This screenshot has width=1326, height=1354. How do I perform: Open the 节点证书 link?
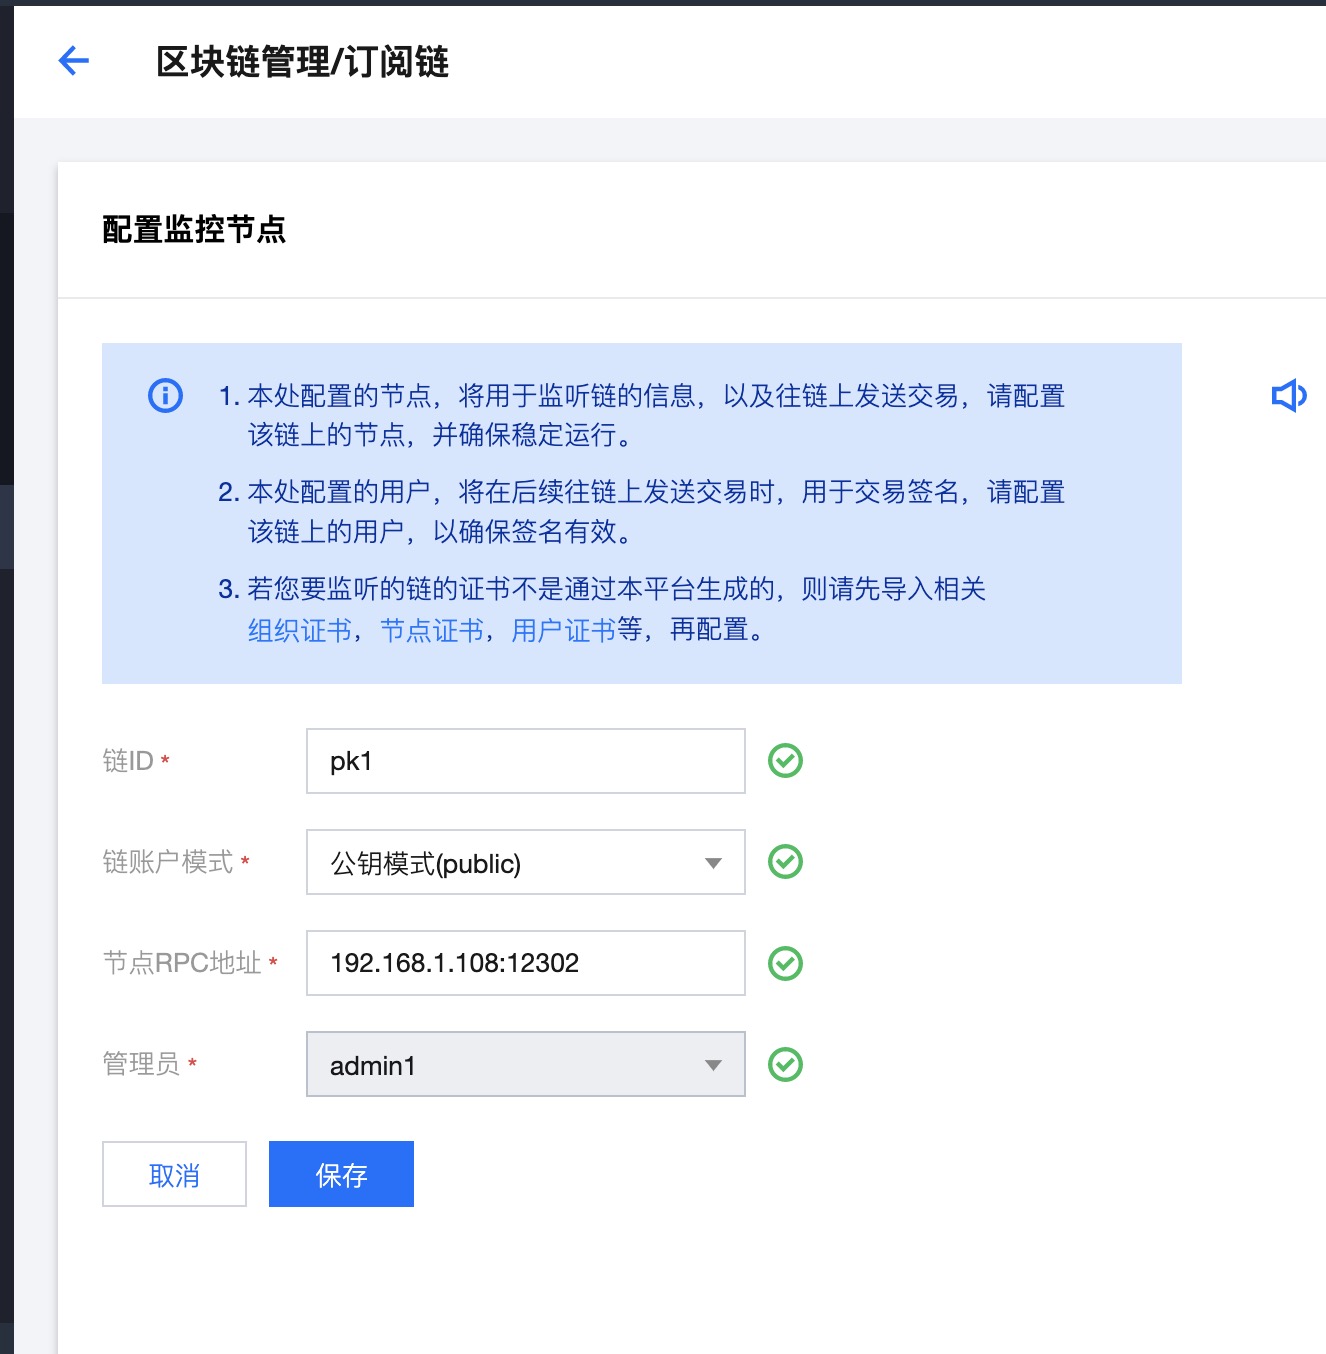pos(432,630)
